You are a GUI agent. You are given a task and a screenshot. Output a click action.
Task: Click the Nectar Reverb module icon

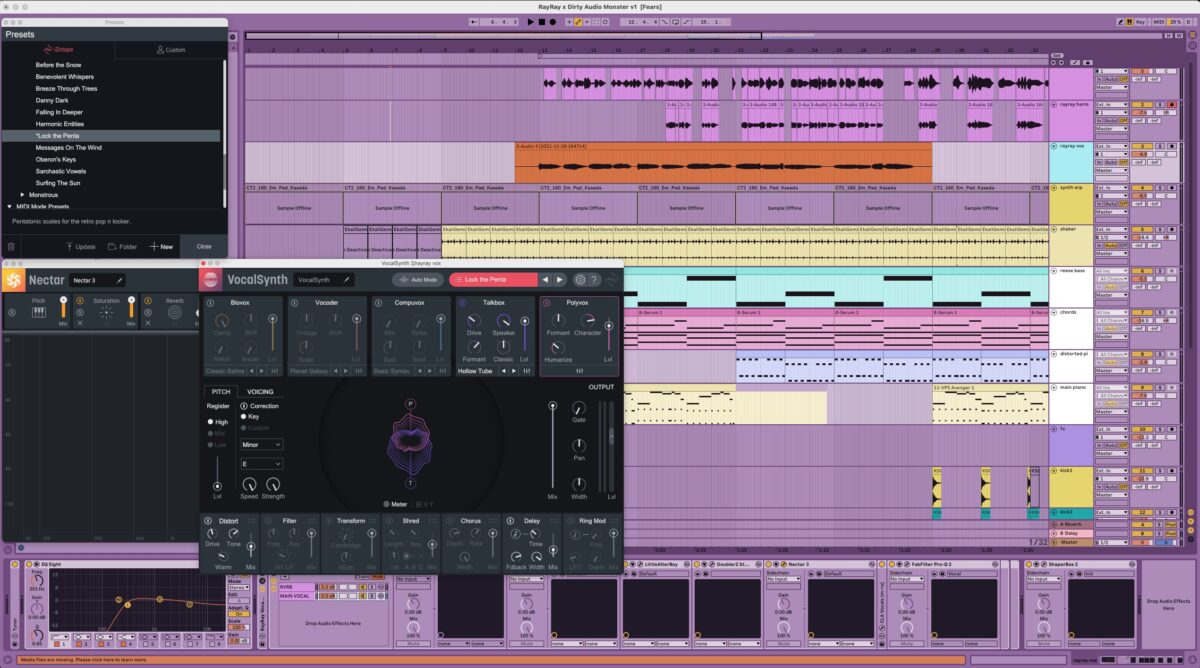tap(174, 313)
